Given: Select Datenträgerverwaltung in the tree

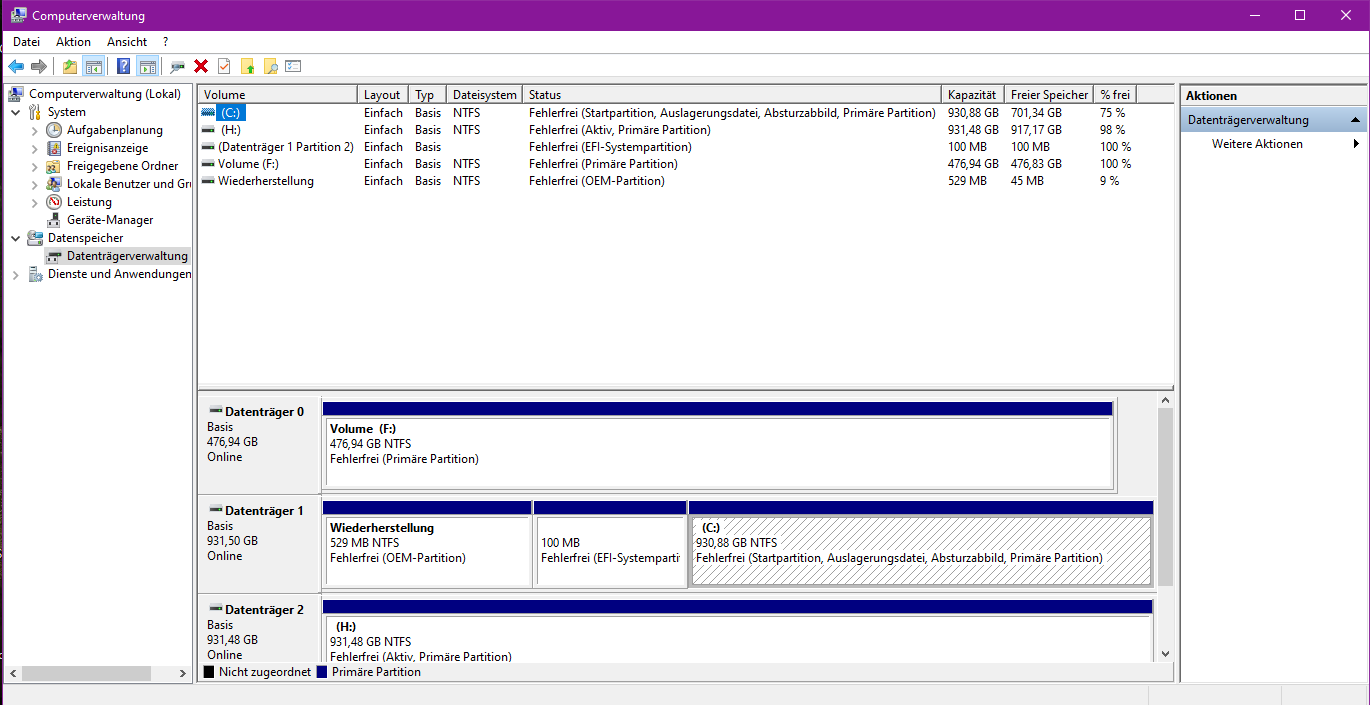Looking at the screenshot, I should [x=127, y=256].
